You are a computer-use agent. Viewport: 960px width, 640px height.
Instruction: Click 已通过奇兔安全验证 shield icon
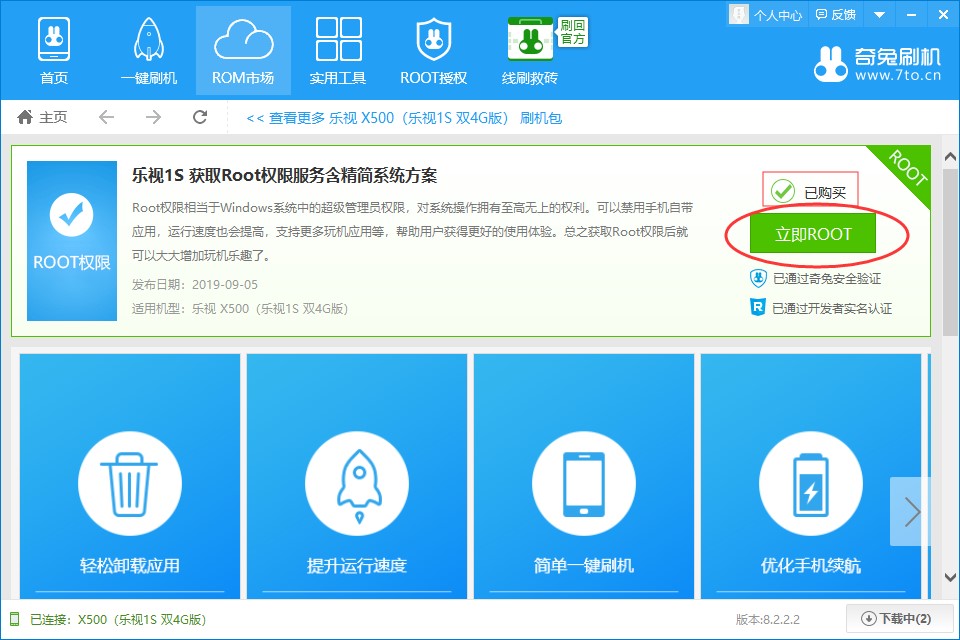click(758, 278)
